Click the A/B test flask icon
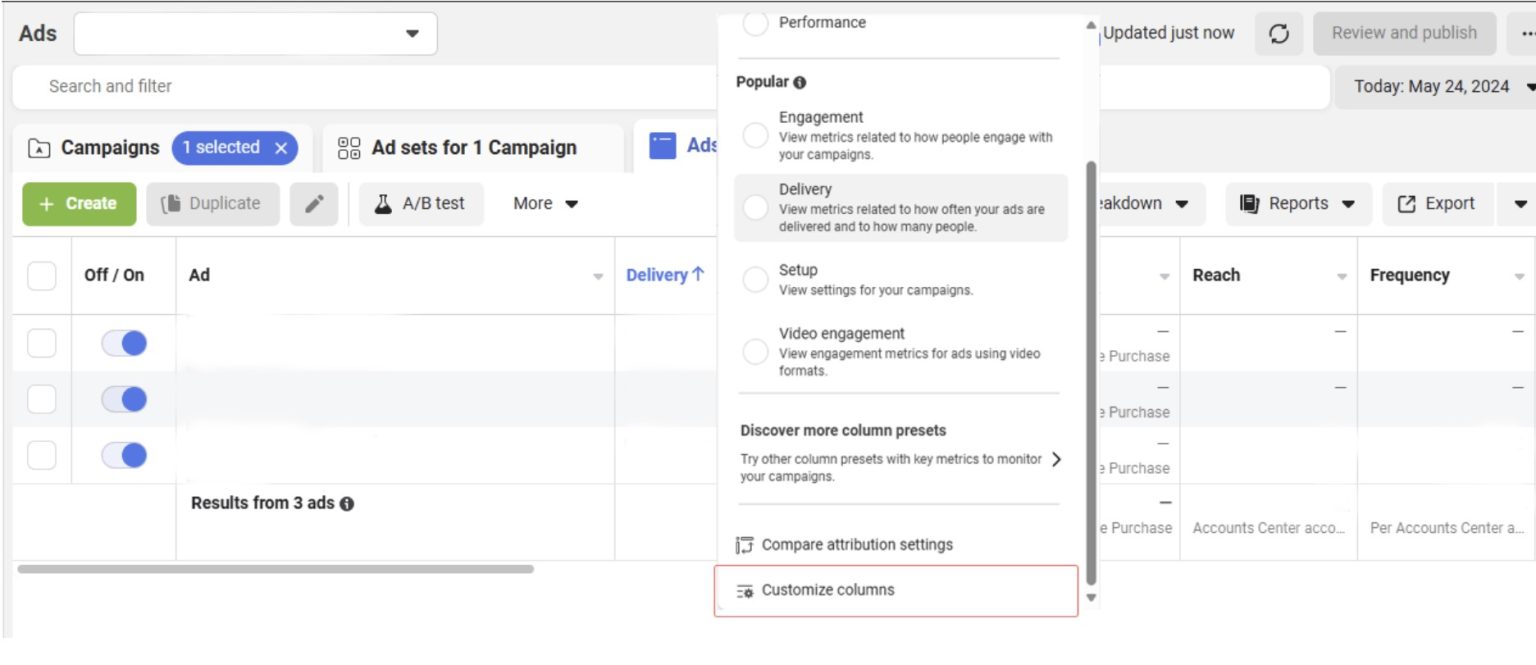 click(x=386, y=203)
